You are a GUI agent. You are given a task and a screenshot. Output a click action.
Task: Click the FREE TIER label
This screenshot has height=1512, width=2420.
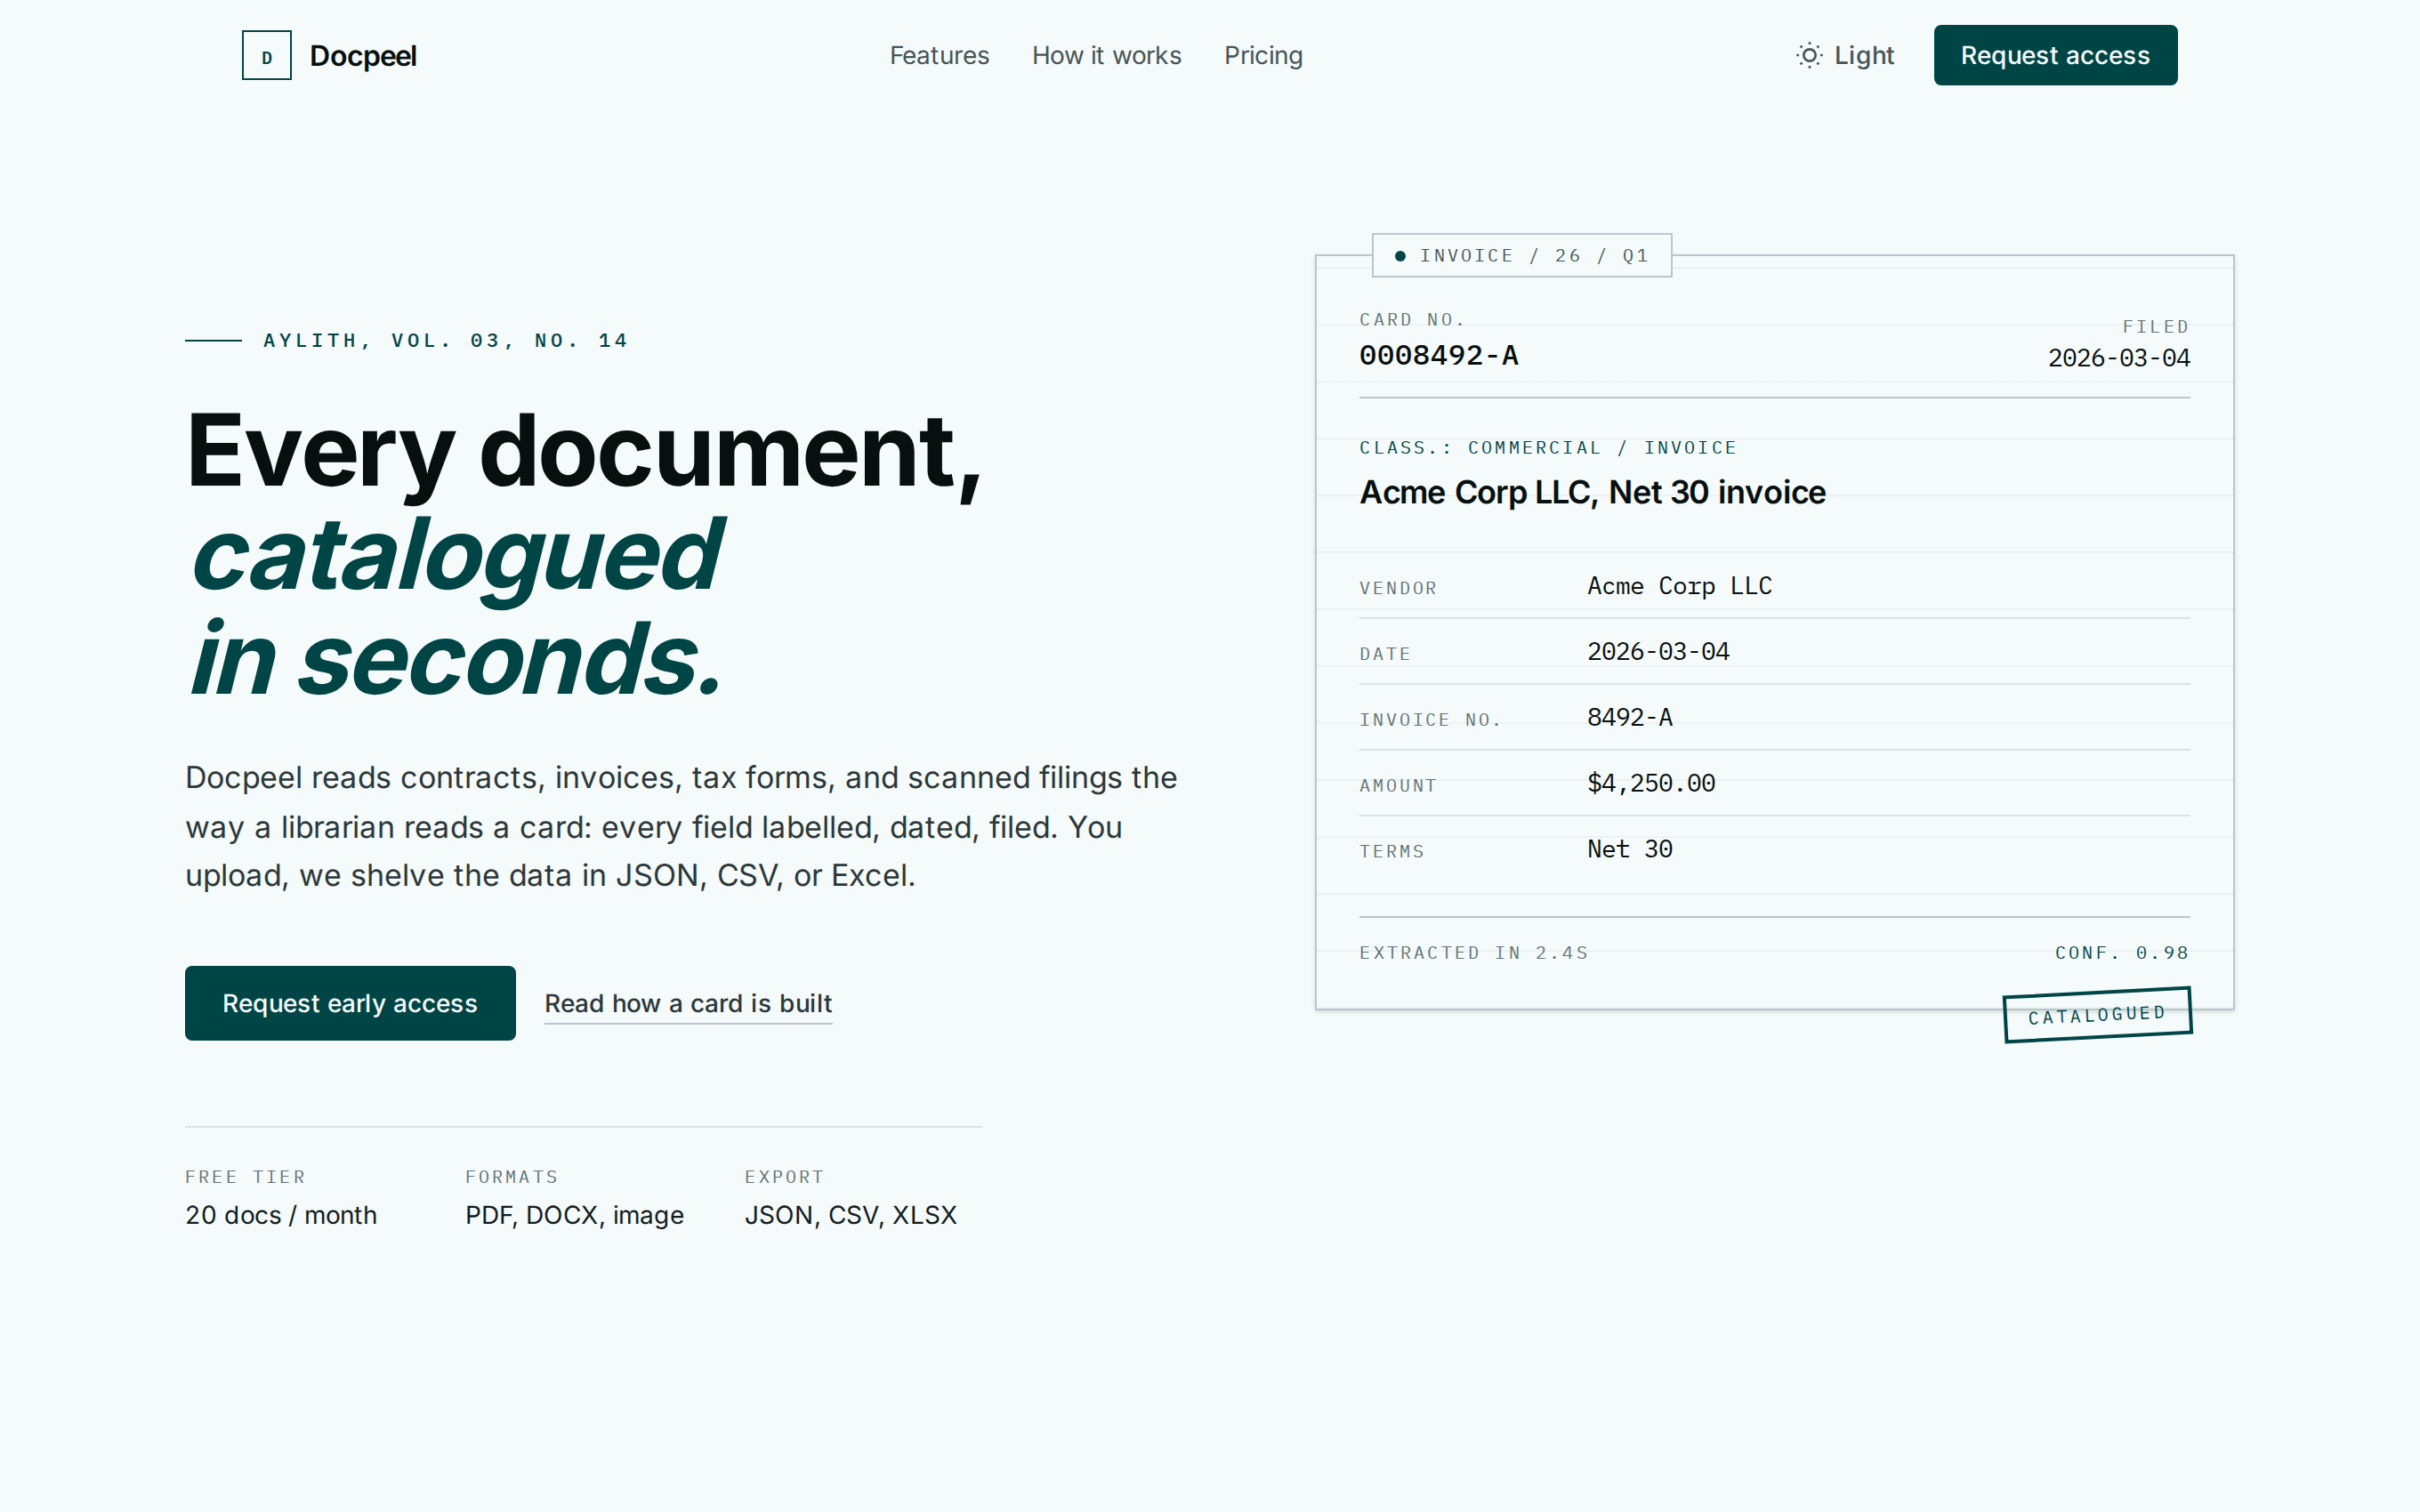pos(245,1177)
